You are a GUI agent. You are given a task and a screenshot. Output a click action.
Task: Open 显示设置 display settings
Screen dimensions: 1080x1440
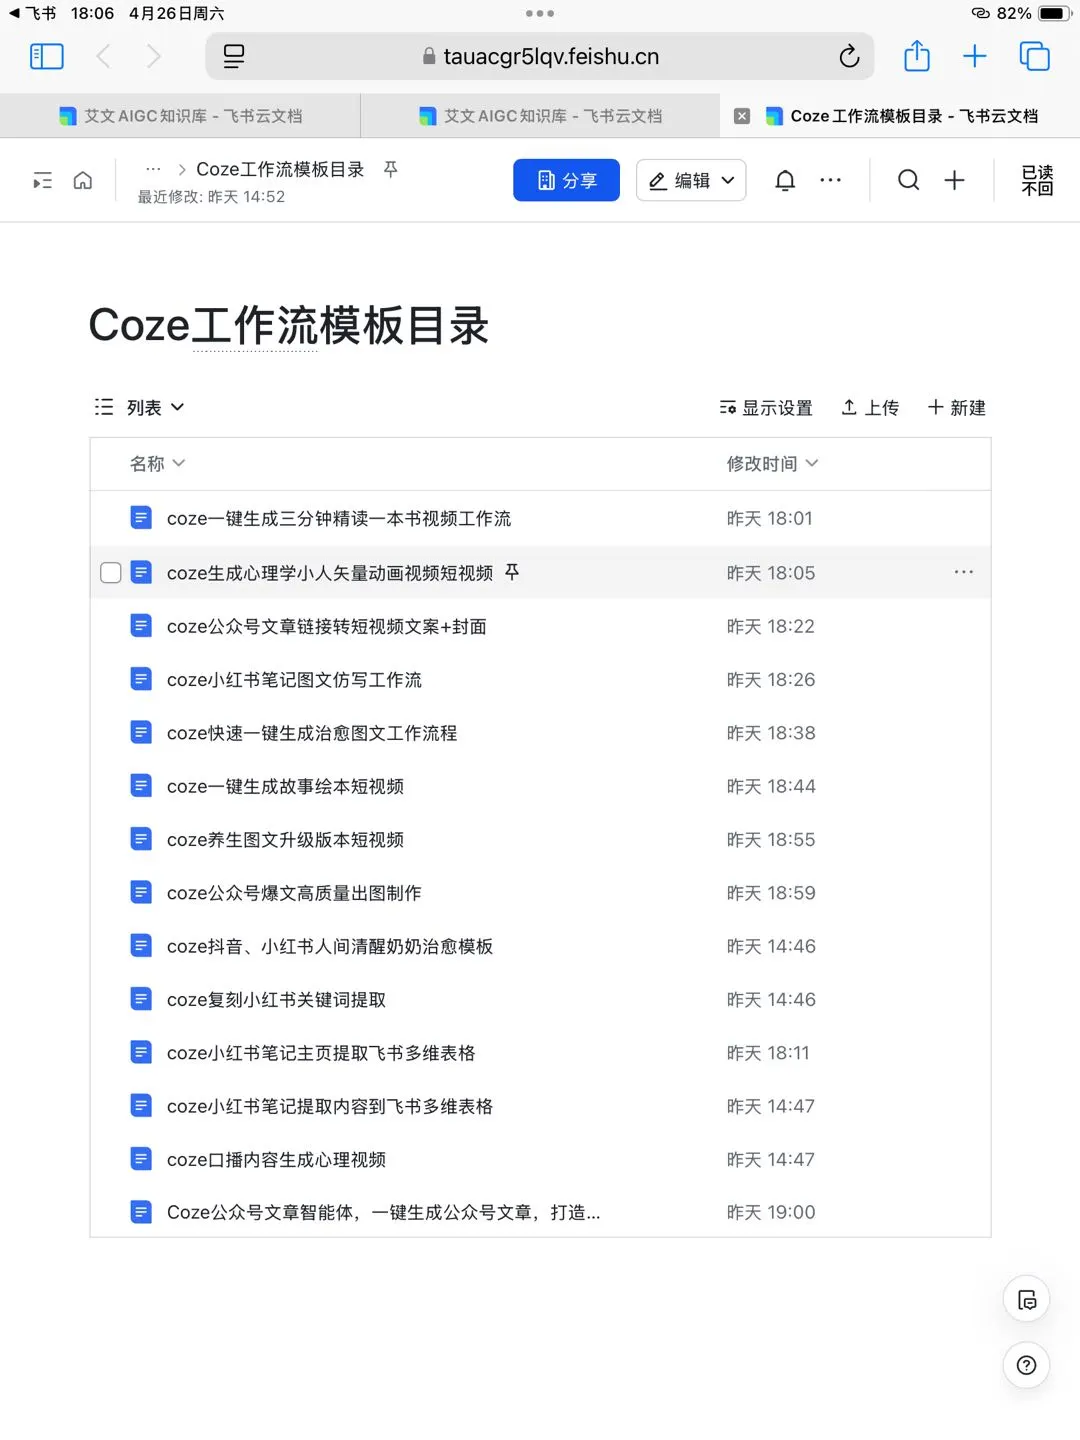[766, 407]
